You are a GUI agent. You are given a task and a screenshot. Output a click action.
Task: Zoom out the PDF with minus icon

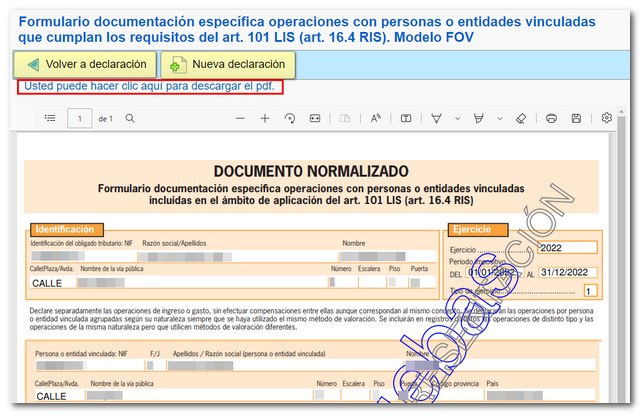pos(240,119)
